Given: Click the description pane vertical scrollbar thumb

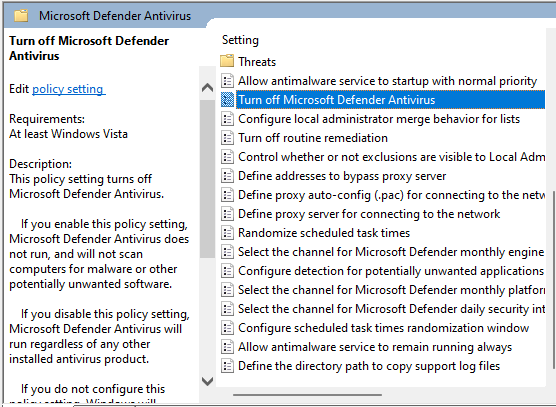Looking at the screenshot, I should (207, 179).
